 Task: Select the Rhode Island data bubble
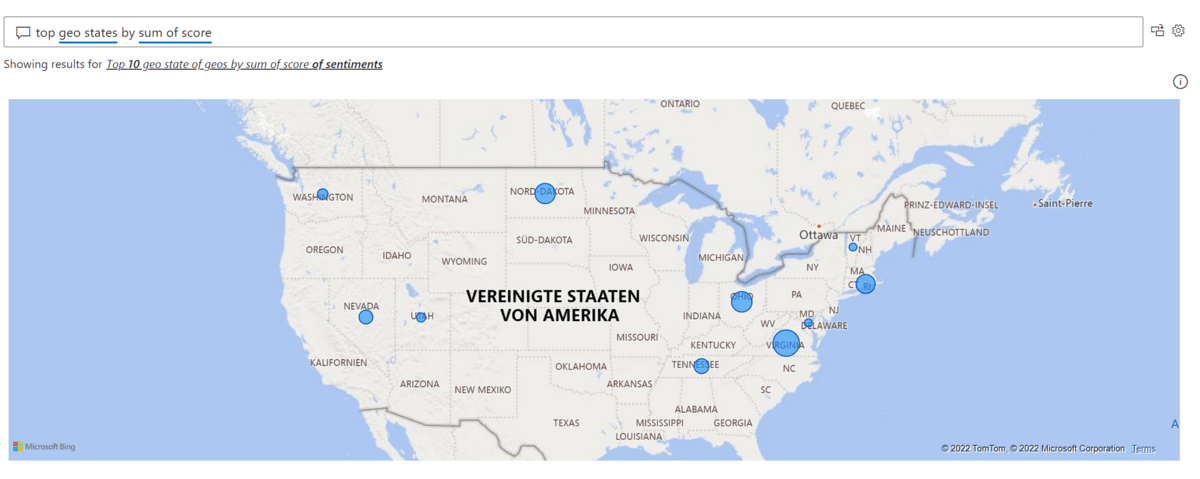(x=865, y=284)
